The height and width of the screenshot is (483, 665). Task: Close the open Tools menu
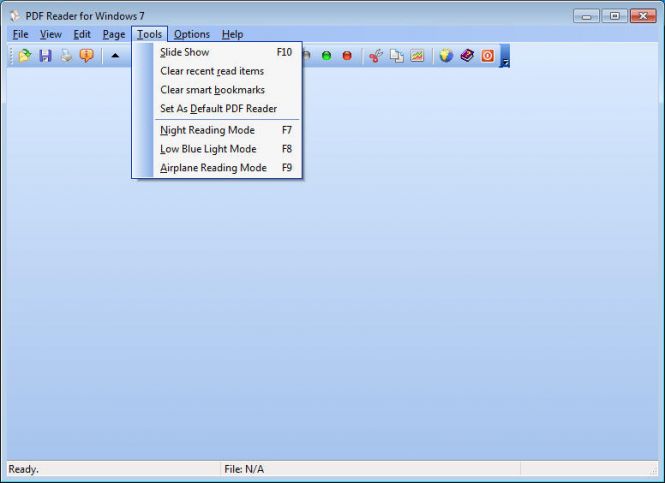149,34
